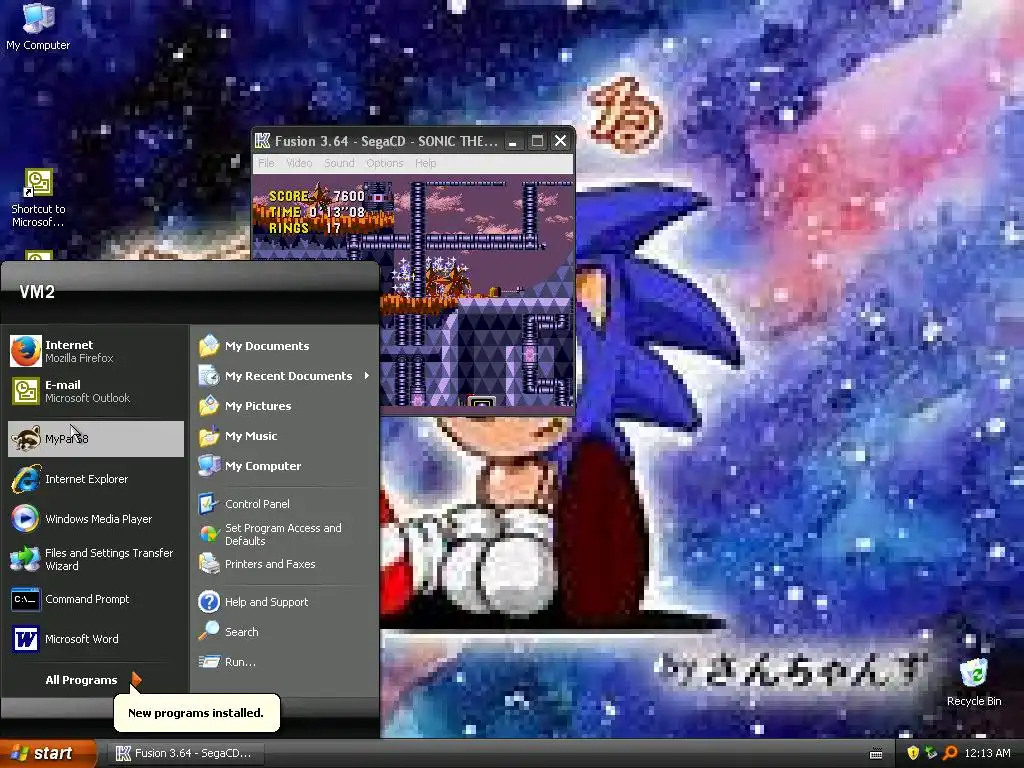The height and width of the screenshot is (768, 1024).
Task: Click the security shield tray icon
Action: (x=912, y=753)
